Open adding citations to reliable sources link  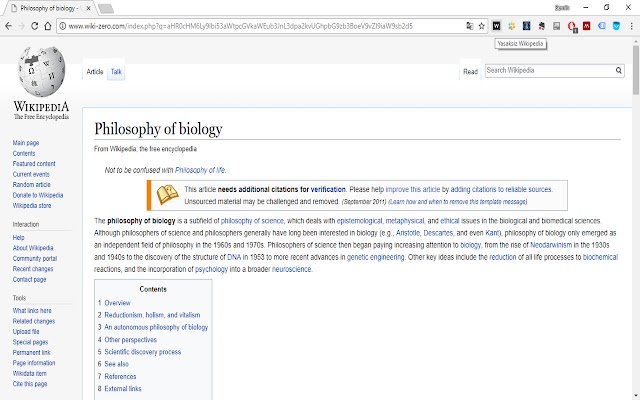pyautogui.click(x=501, y=189)
